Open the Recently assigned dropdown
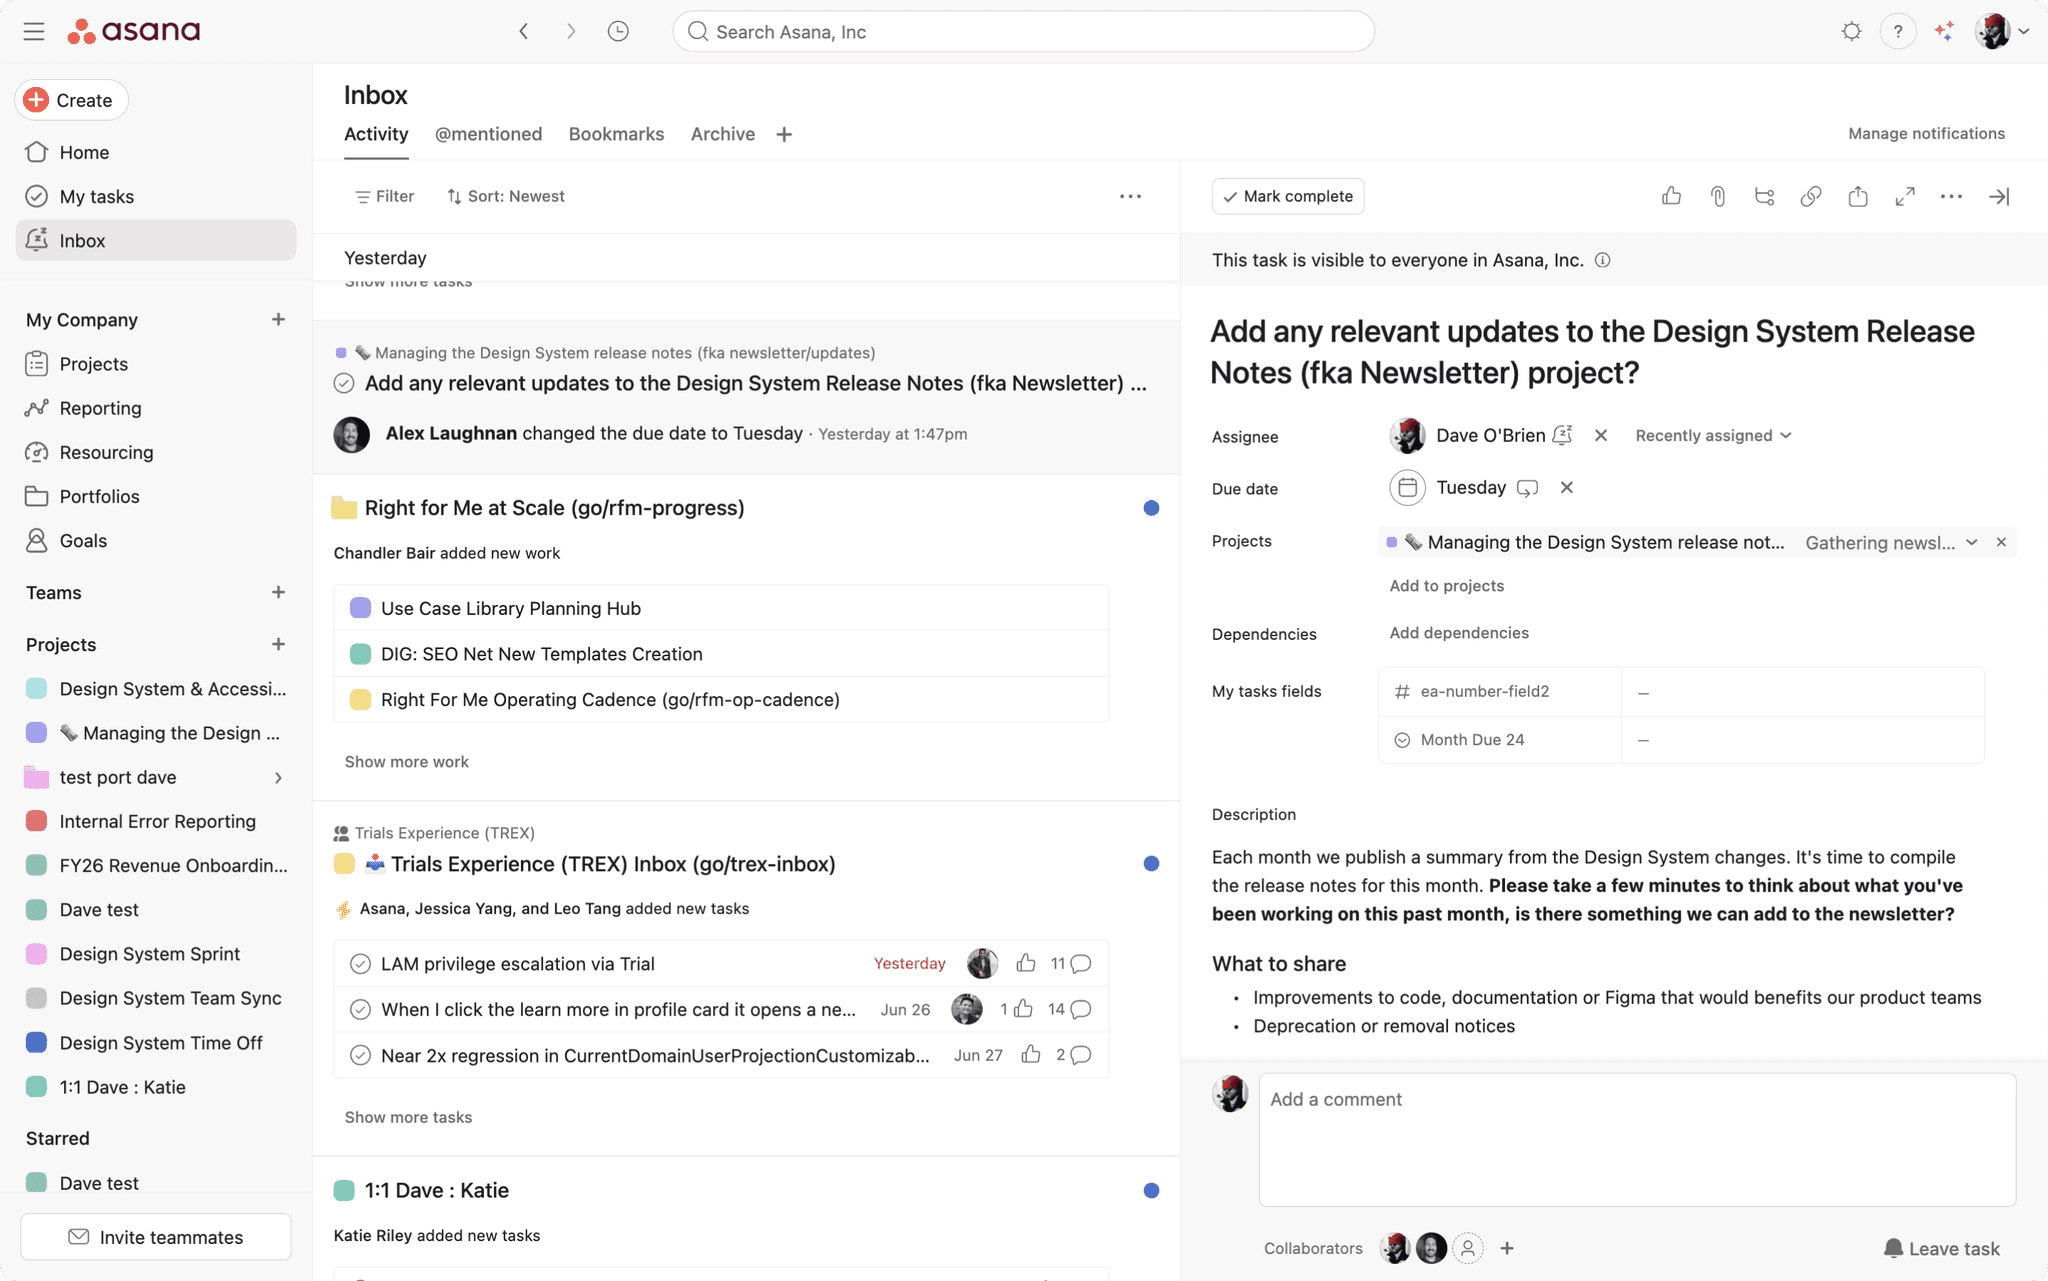Screen dimensions: 2048x1281 [x=1712, y=436]
